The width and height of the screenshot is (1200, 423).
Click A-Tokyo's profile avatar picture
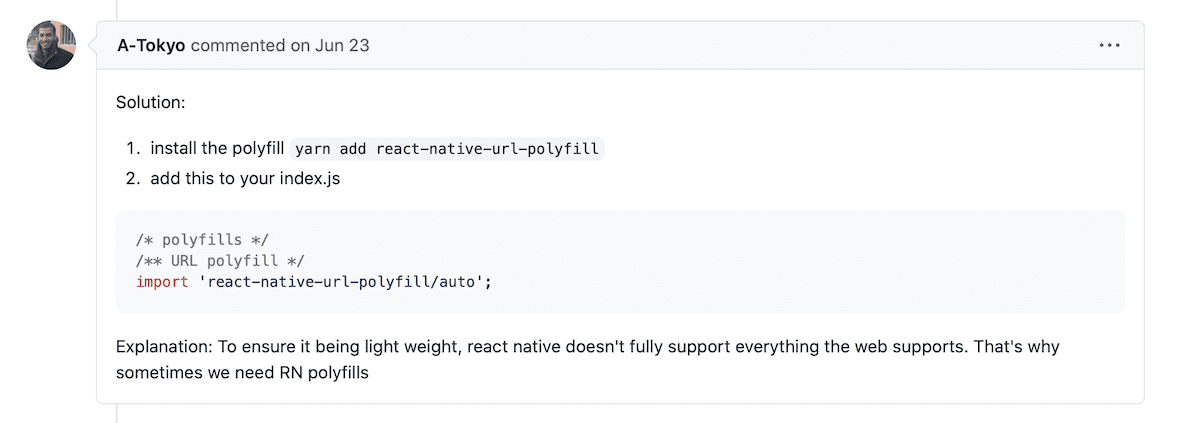click(x=51, y=45)
